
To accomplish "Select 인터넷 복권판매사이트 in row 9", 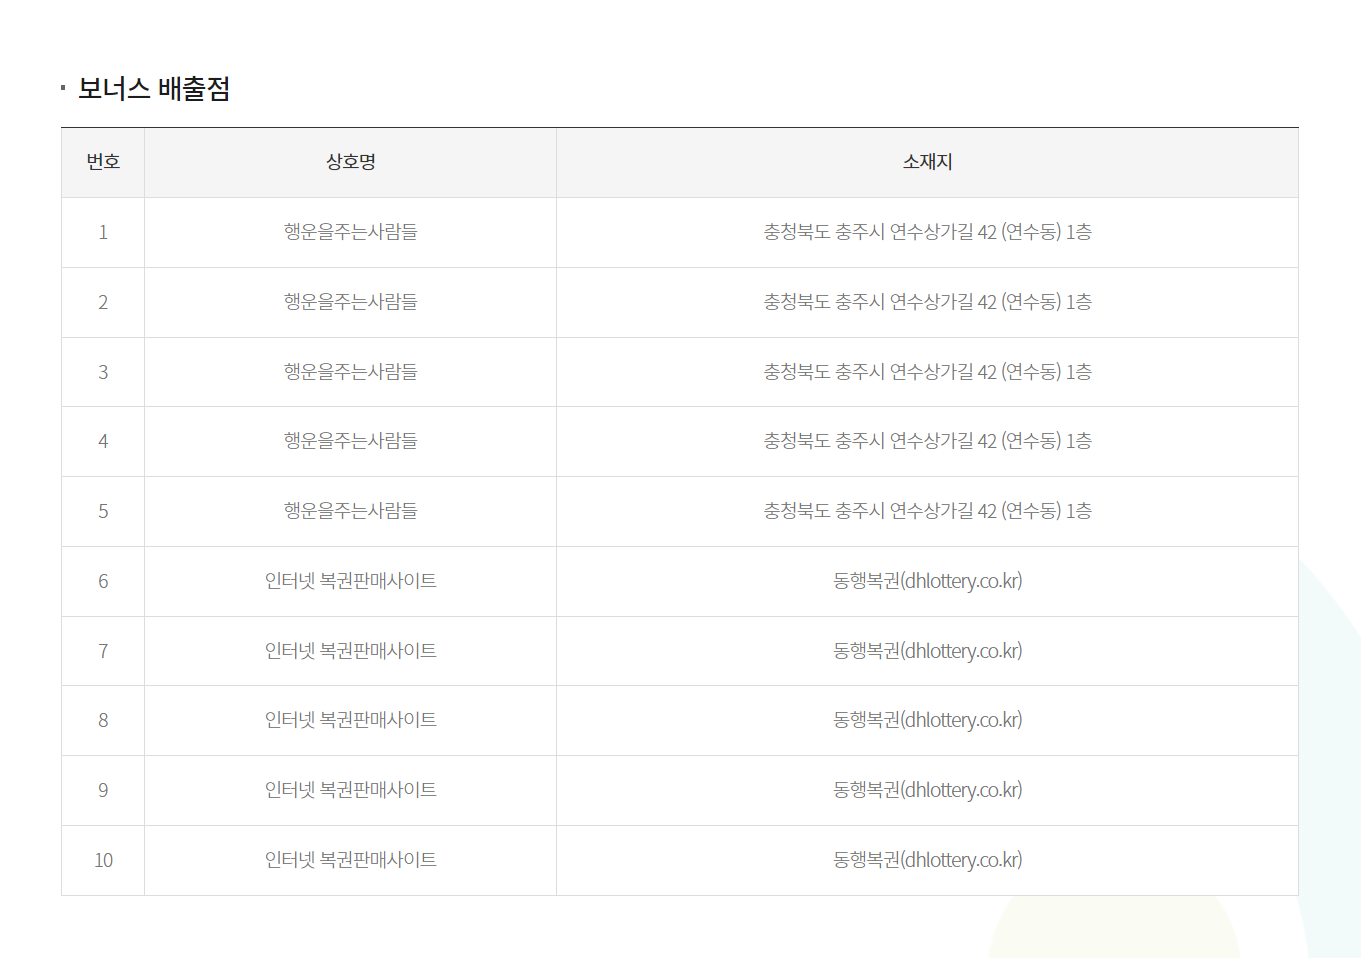I will [x=351, y=790].
